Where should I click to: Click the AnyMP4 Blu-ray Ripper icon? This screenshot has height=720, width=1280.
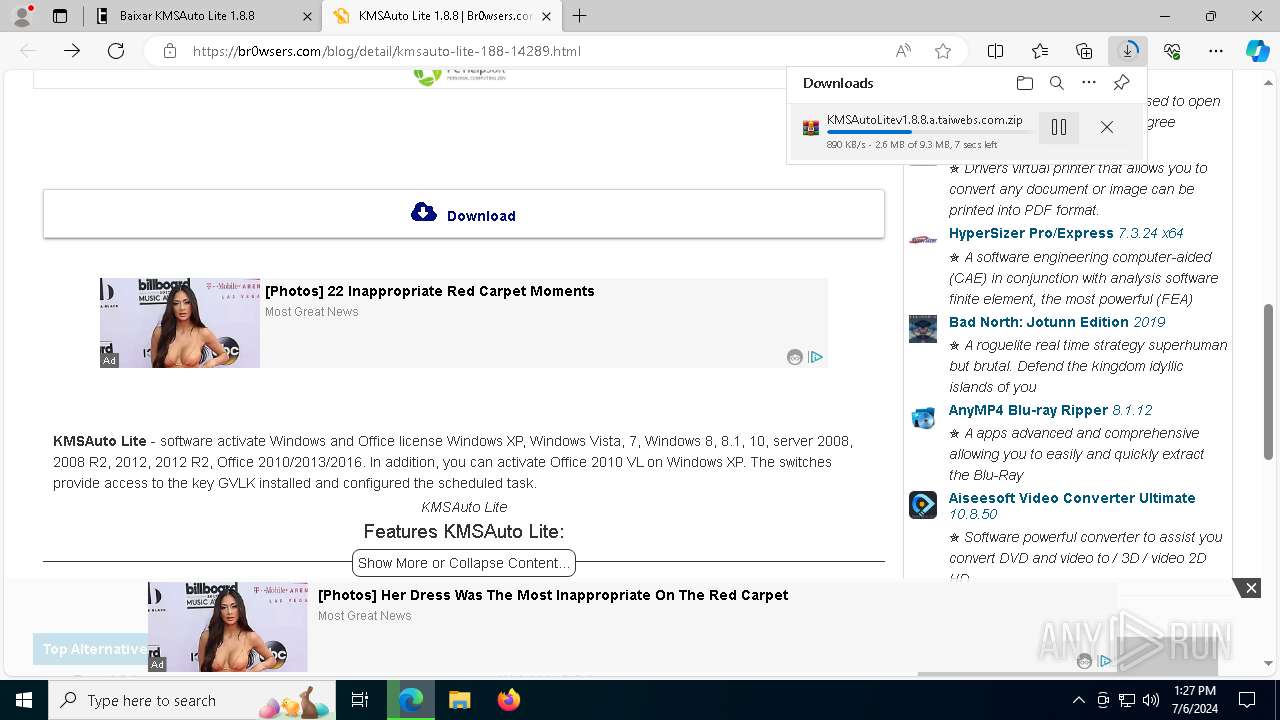pyautogui.click(x=923, y=417)
